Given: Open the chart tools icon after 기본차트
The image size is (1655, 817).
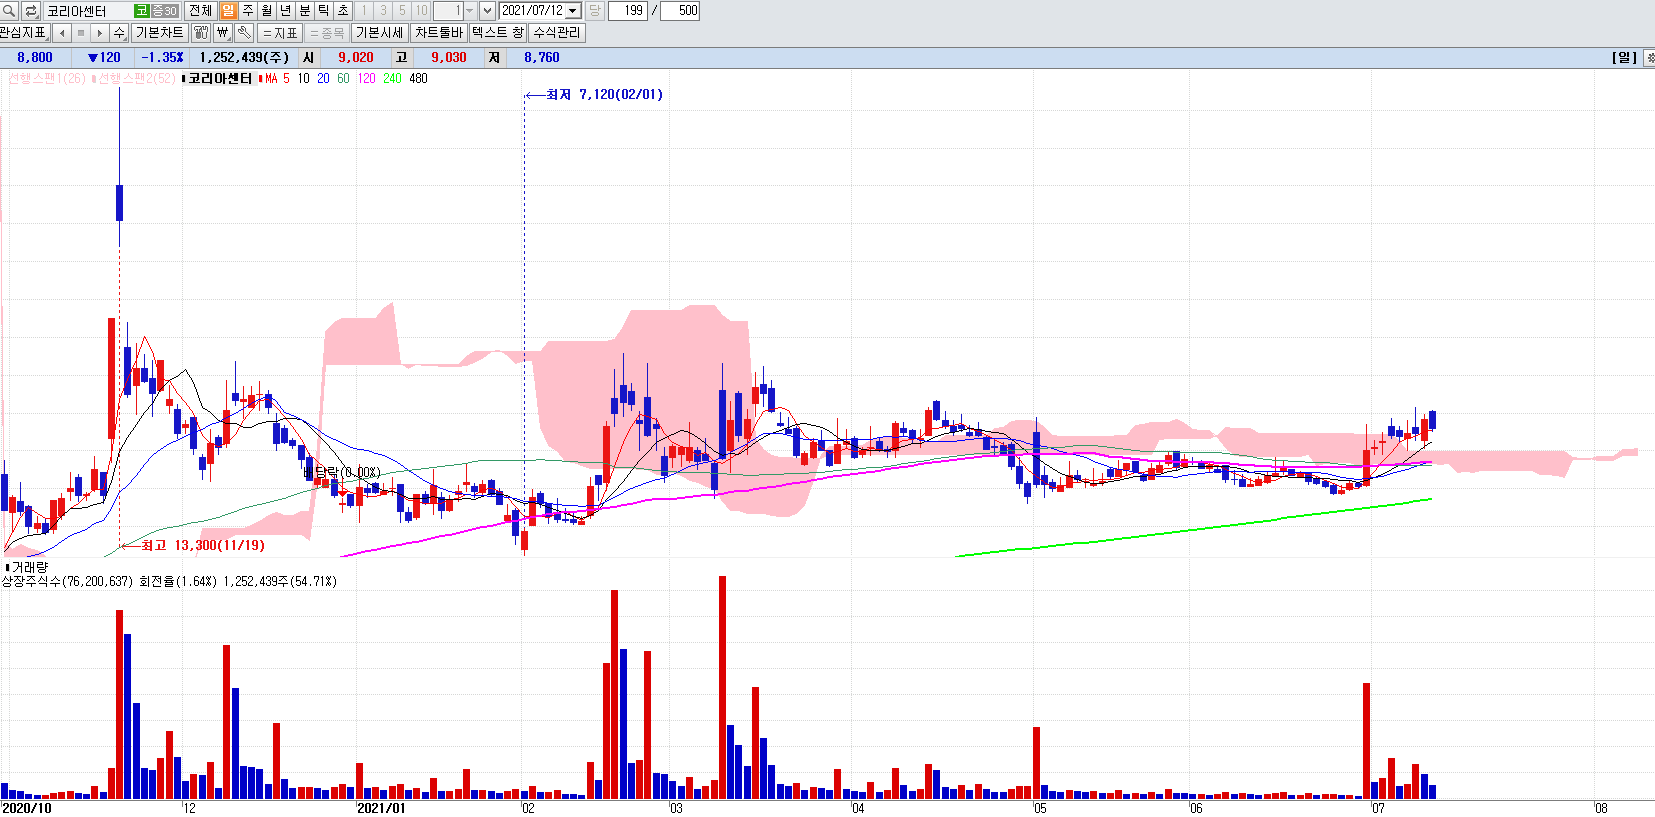Looking at the screenshot, I should (200, 33).
